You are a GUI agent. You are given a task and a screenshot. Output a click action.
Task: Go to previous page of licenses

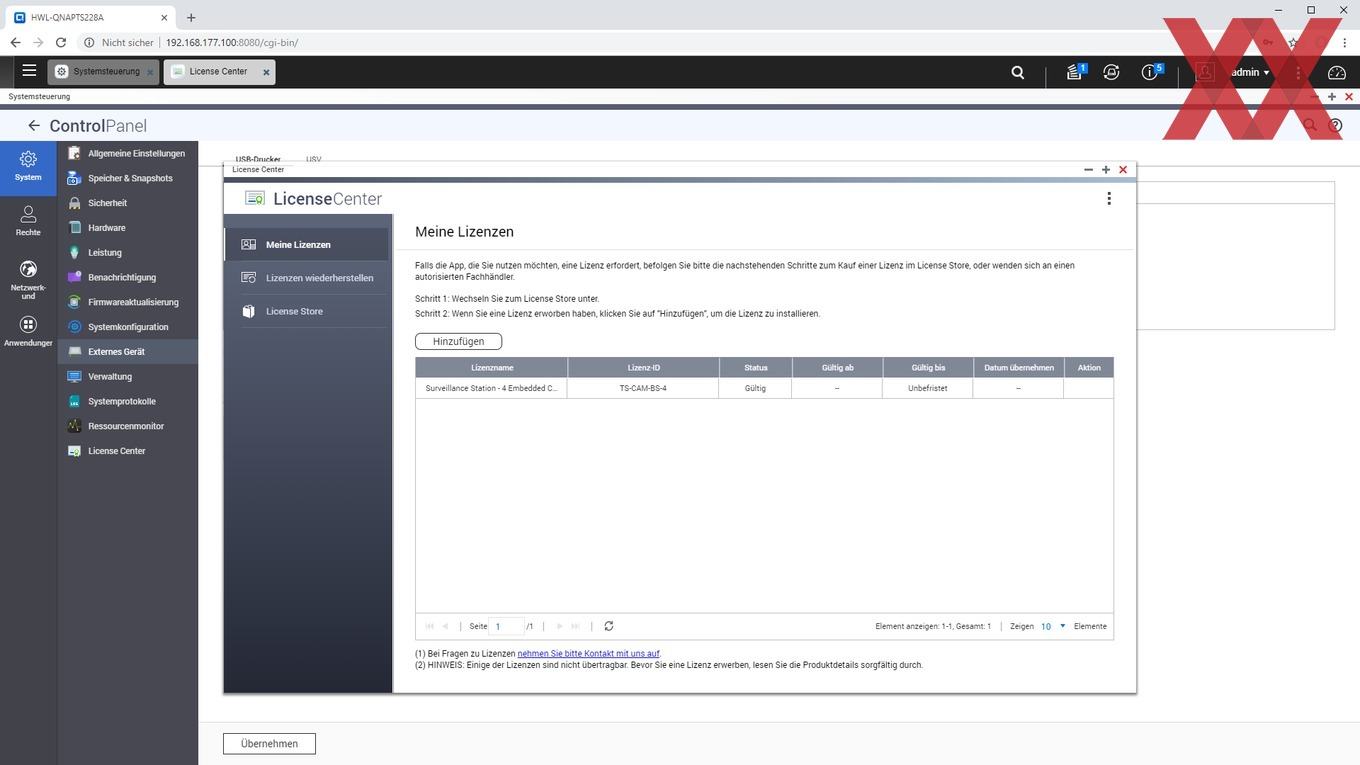[x=446, y=626]
